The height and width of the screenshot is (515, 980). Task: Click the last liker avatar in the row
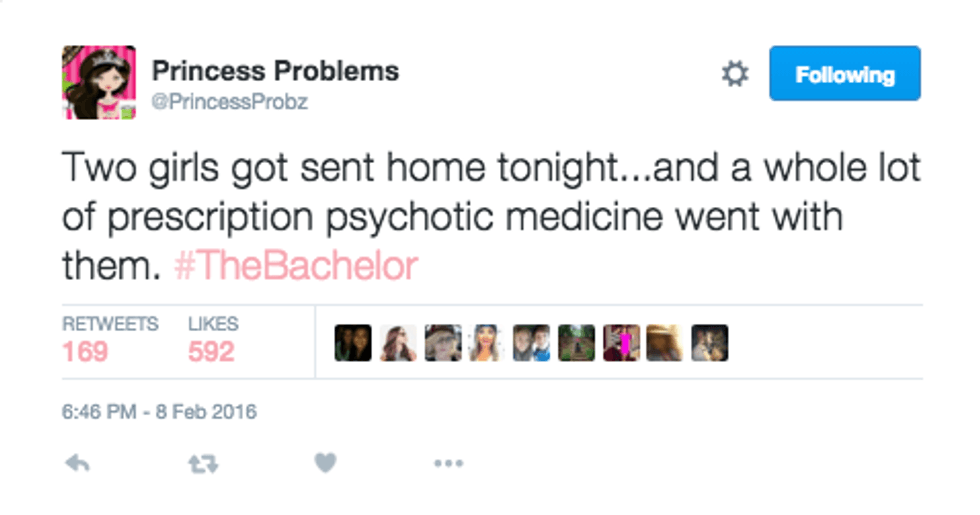709,343
